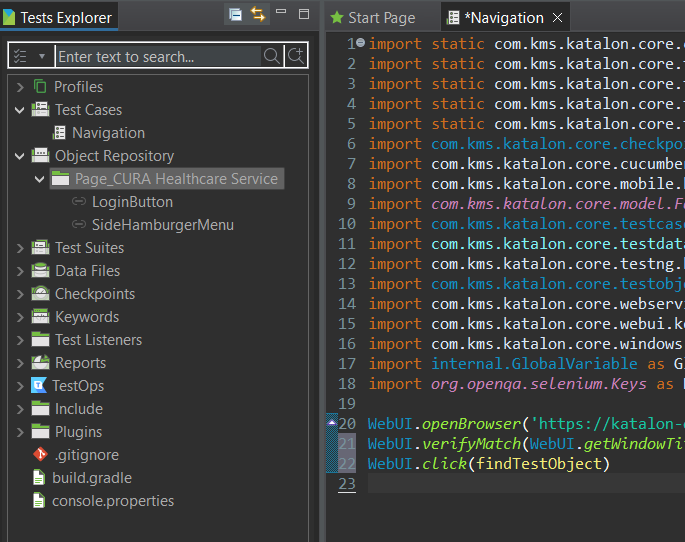Collapse Page_CURA Healthcare Service folder arrow

tap(39, 179)
